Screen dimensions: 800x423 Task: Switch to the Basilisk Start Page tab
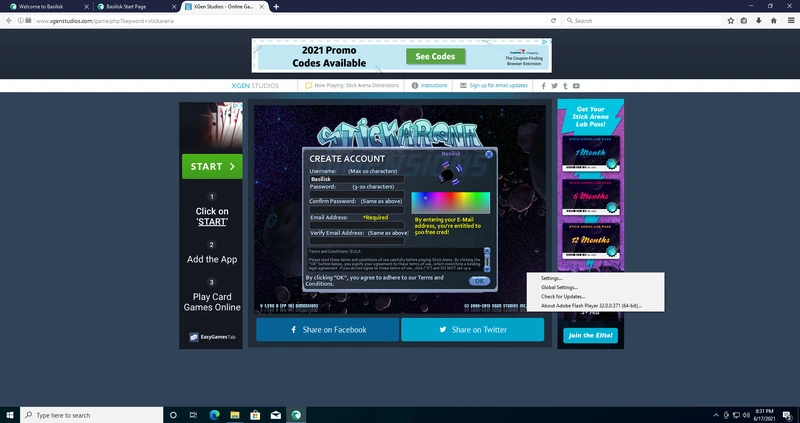(x=135, y=7)
